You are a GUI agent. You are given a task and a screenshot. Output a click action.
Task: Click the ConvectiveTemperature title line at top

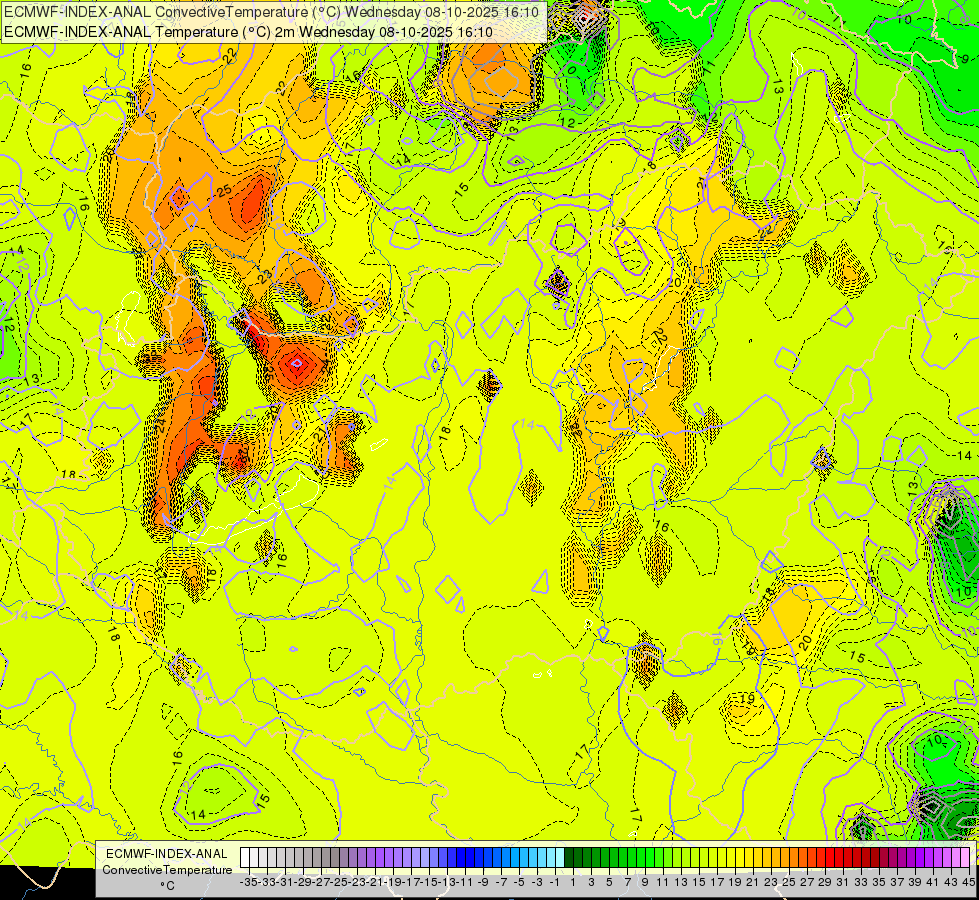pos(272,12)
